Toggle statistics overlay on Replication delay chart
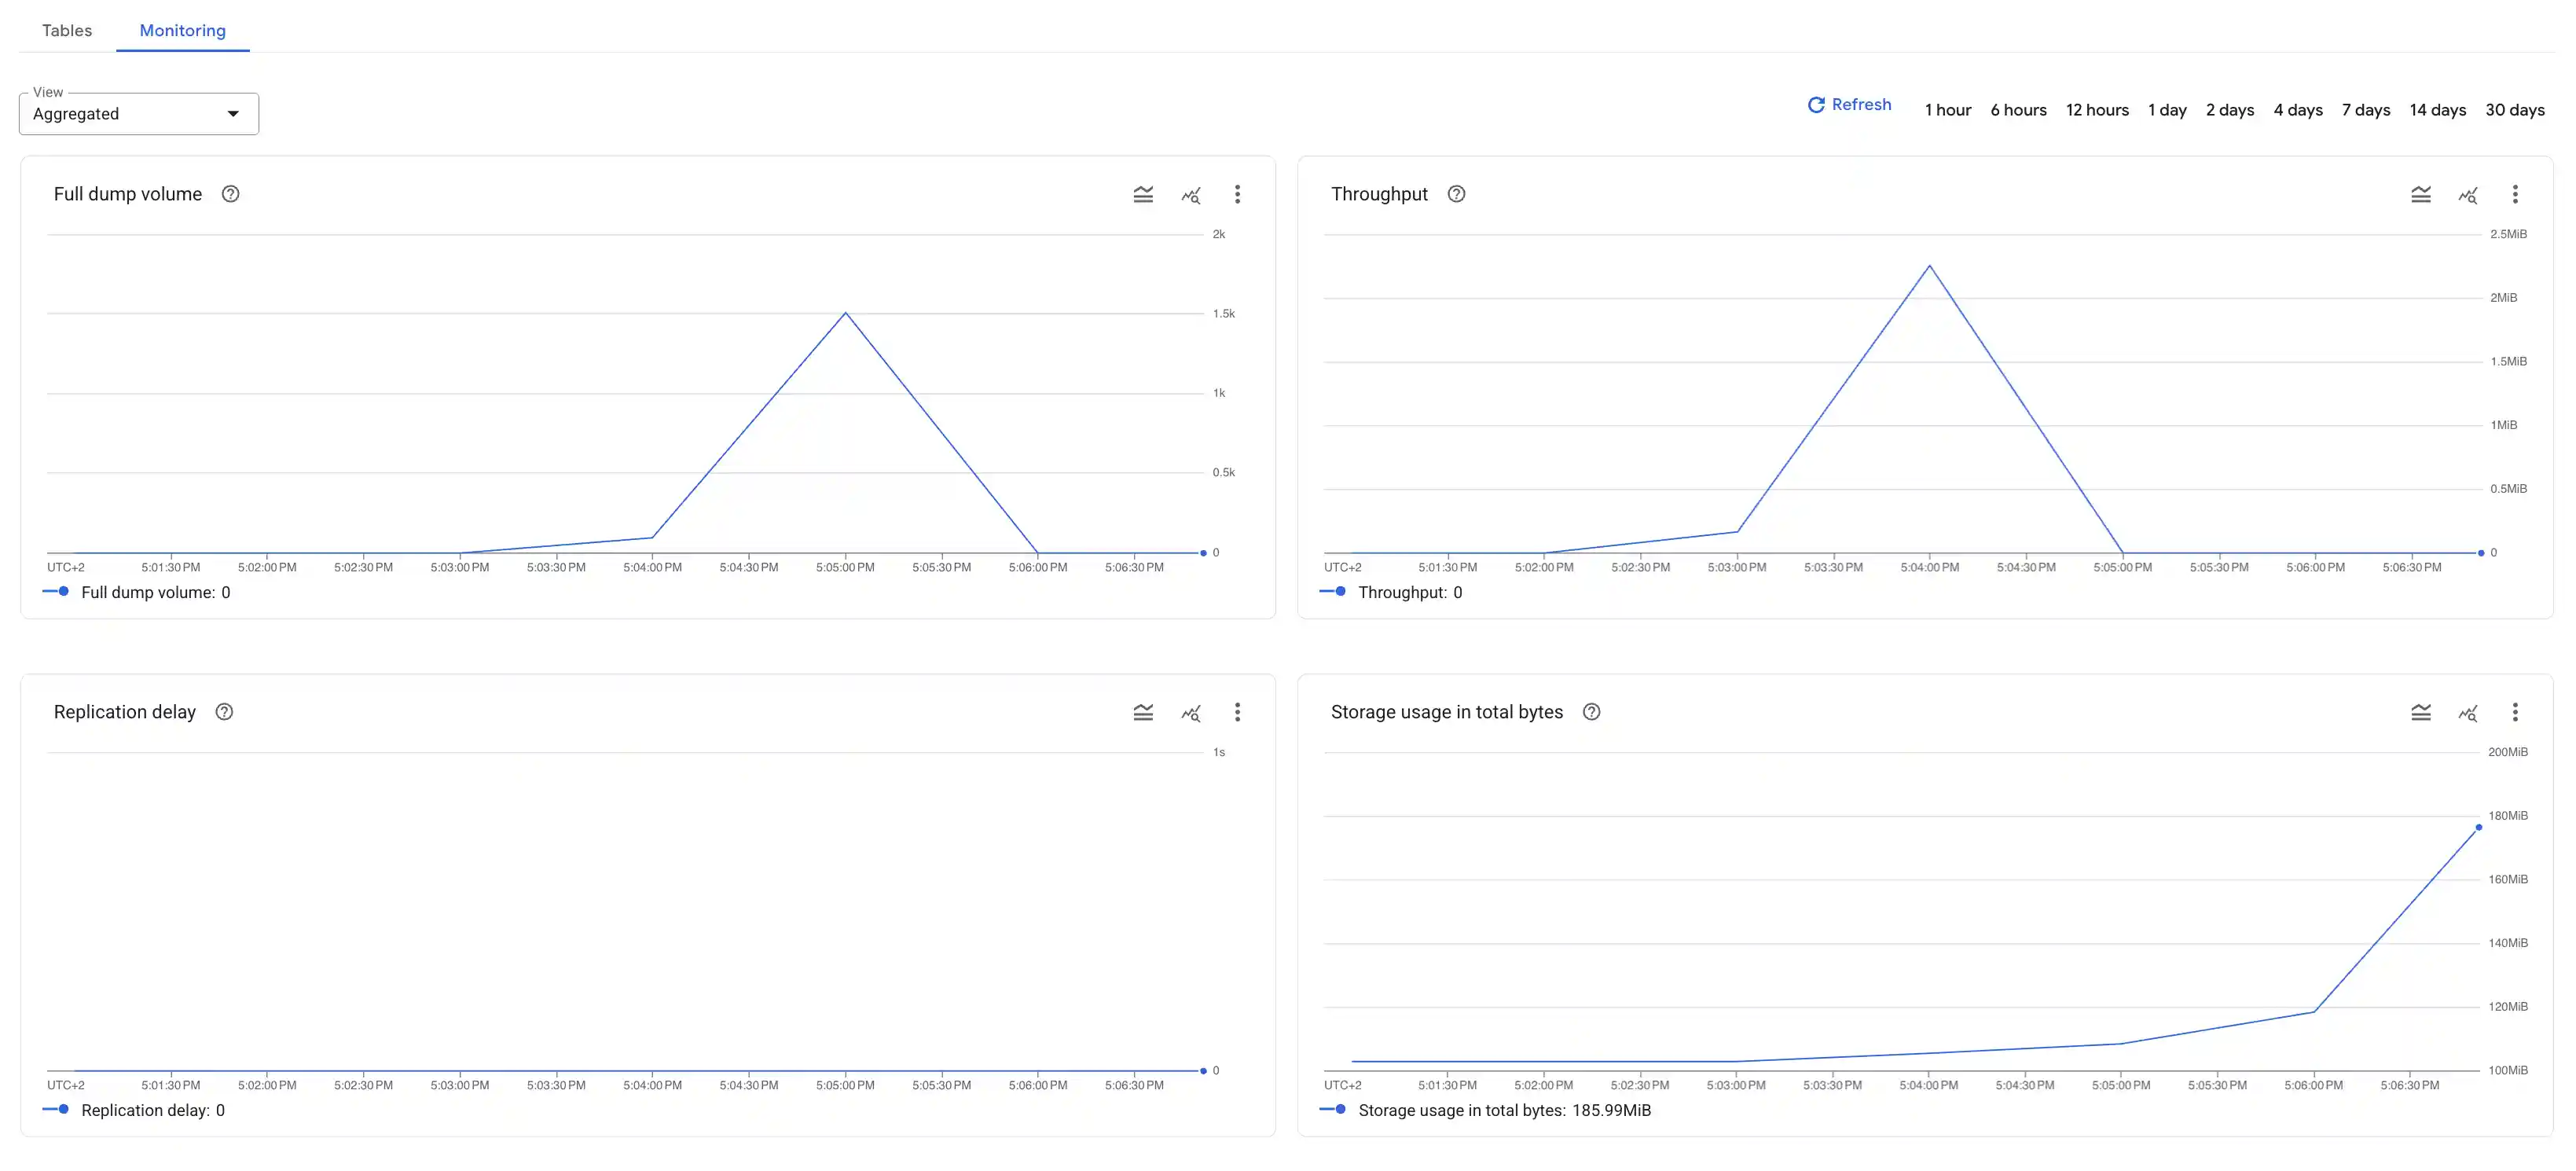The width and height of the screenshot is (2576, 1171). pos(1143,712)
